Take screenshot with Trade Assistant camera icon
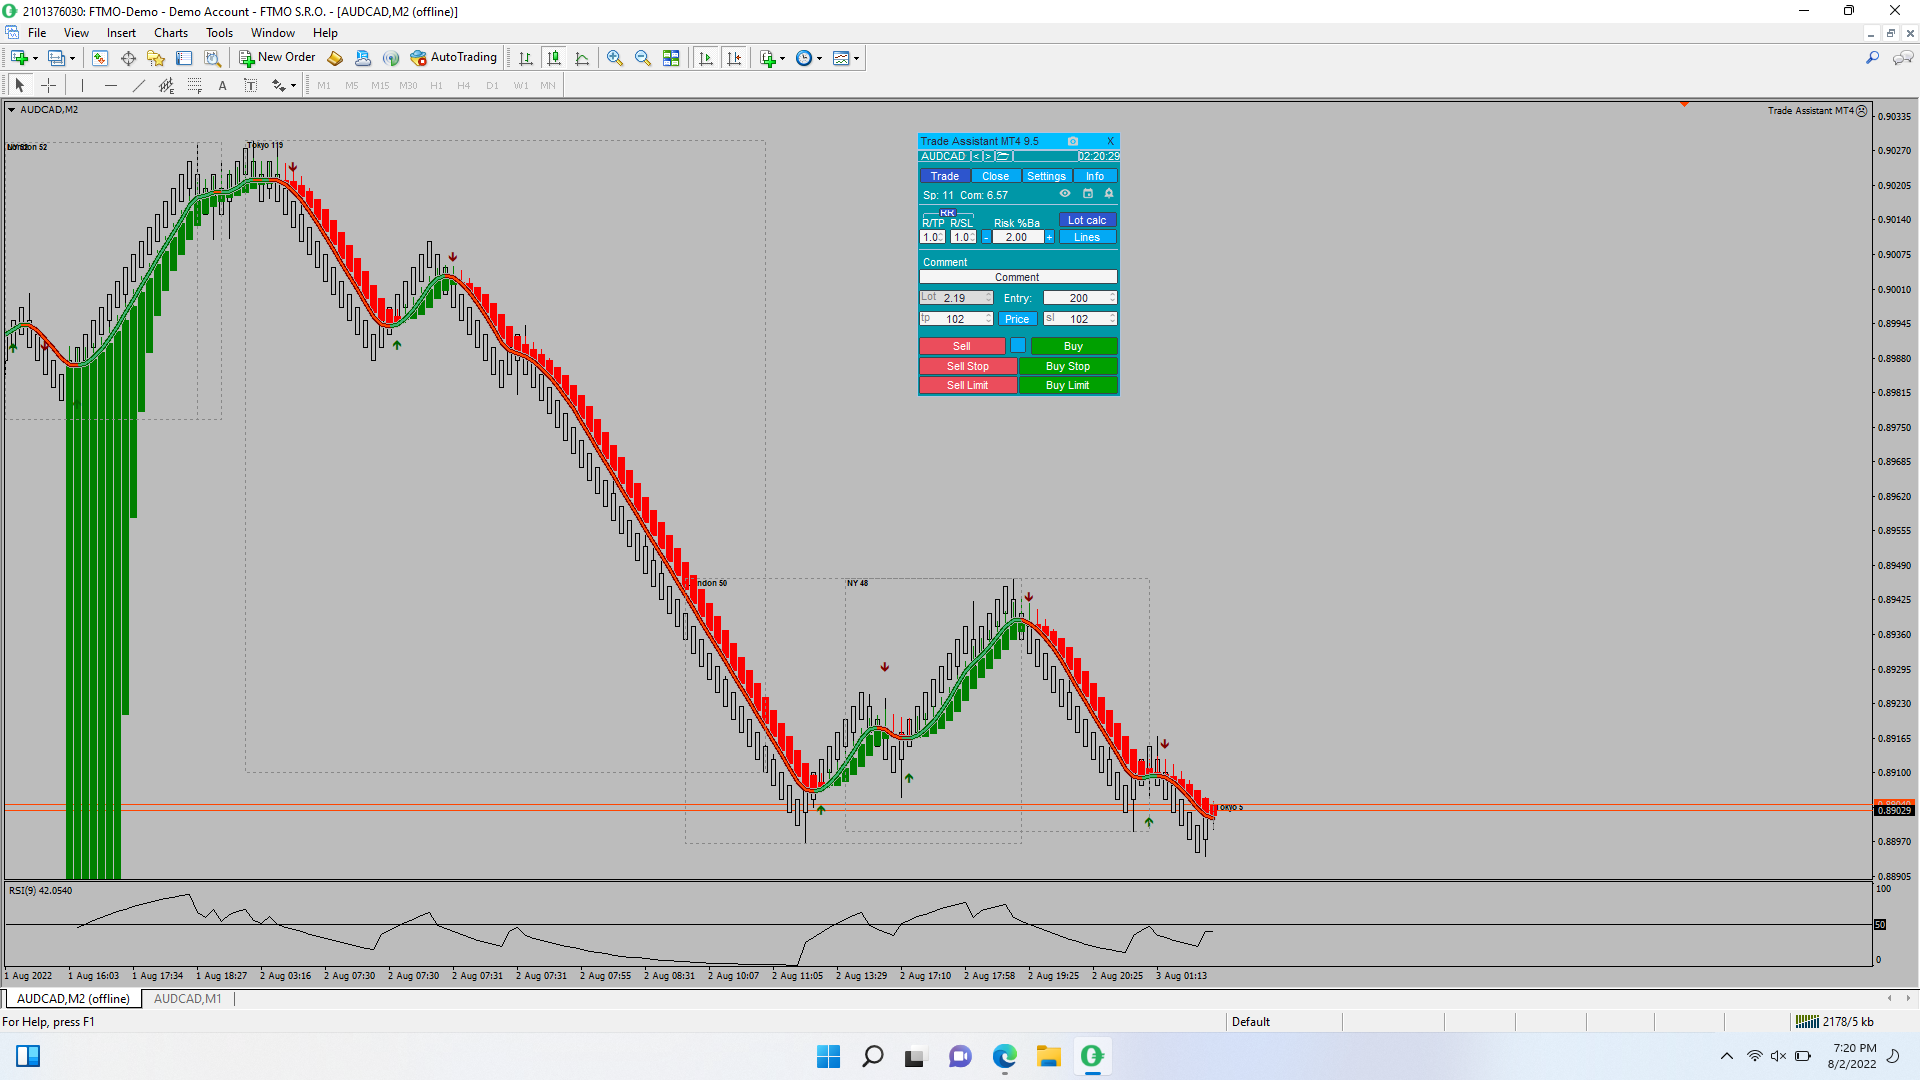 pyautogui.click(x=1073, y=141)
